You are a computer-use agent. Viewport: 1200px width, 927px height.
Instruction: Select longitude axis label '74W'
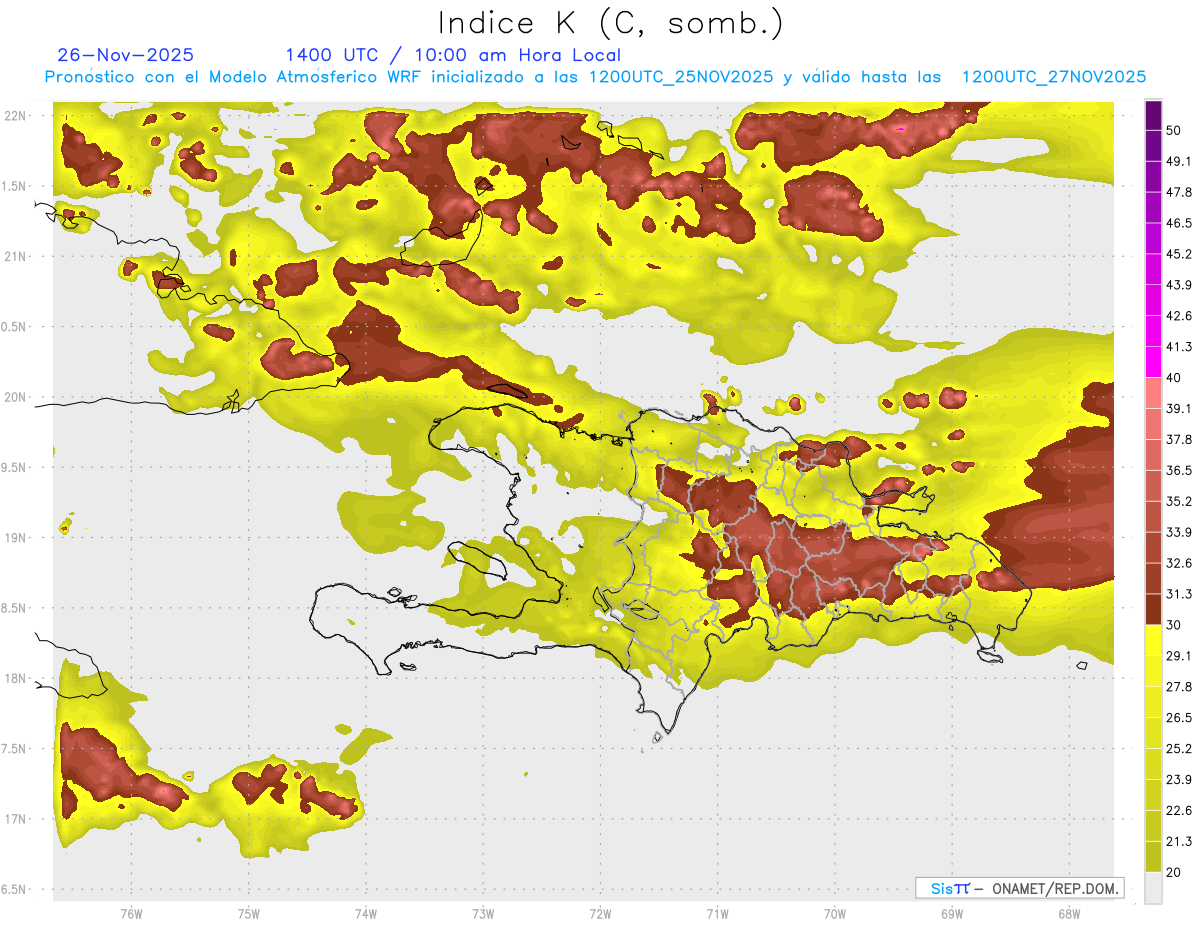click(366, 914)
